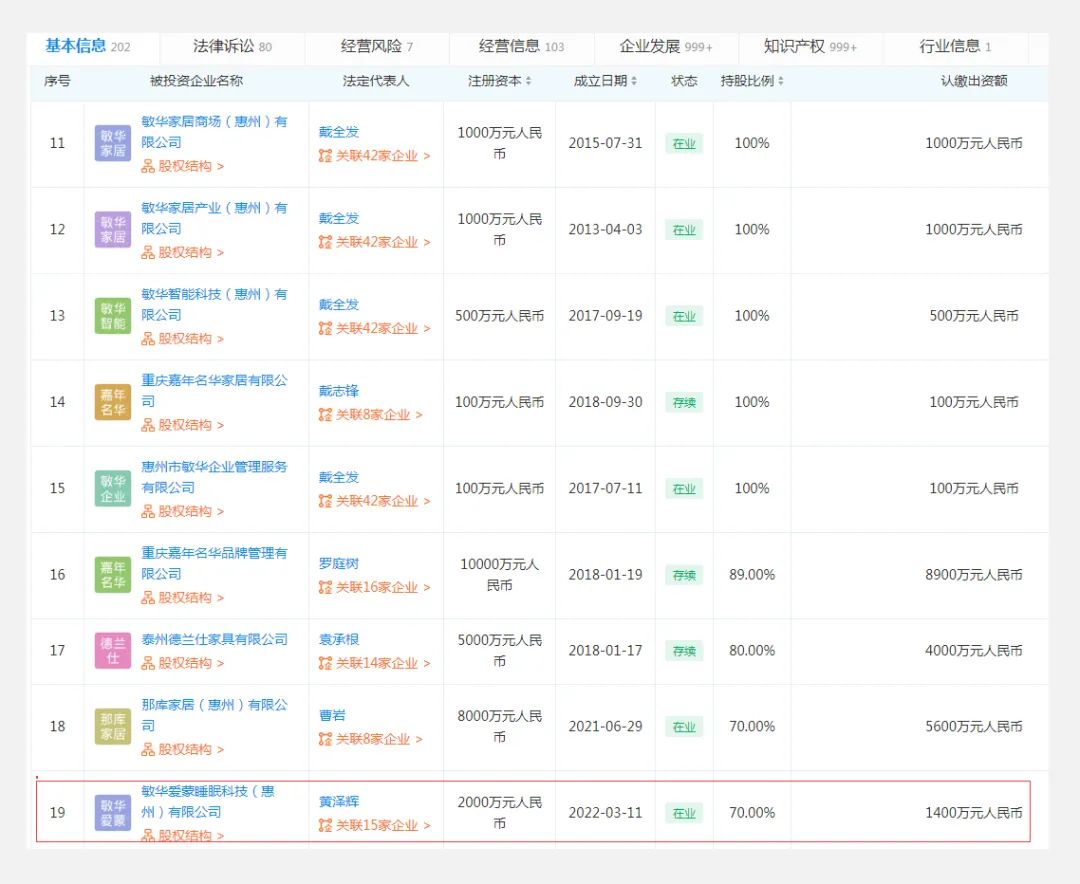Open 敏华爱蒙睡眠科技（惠州）有限公司 page
This screenshot has width=1080, height=884.
[x=208, y=801]
